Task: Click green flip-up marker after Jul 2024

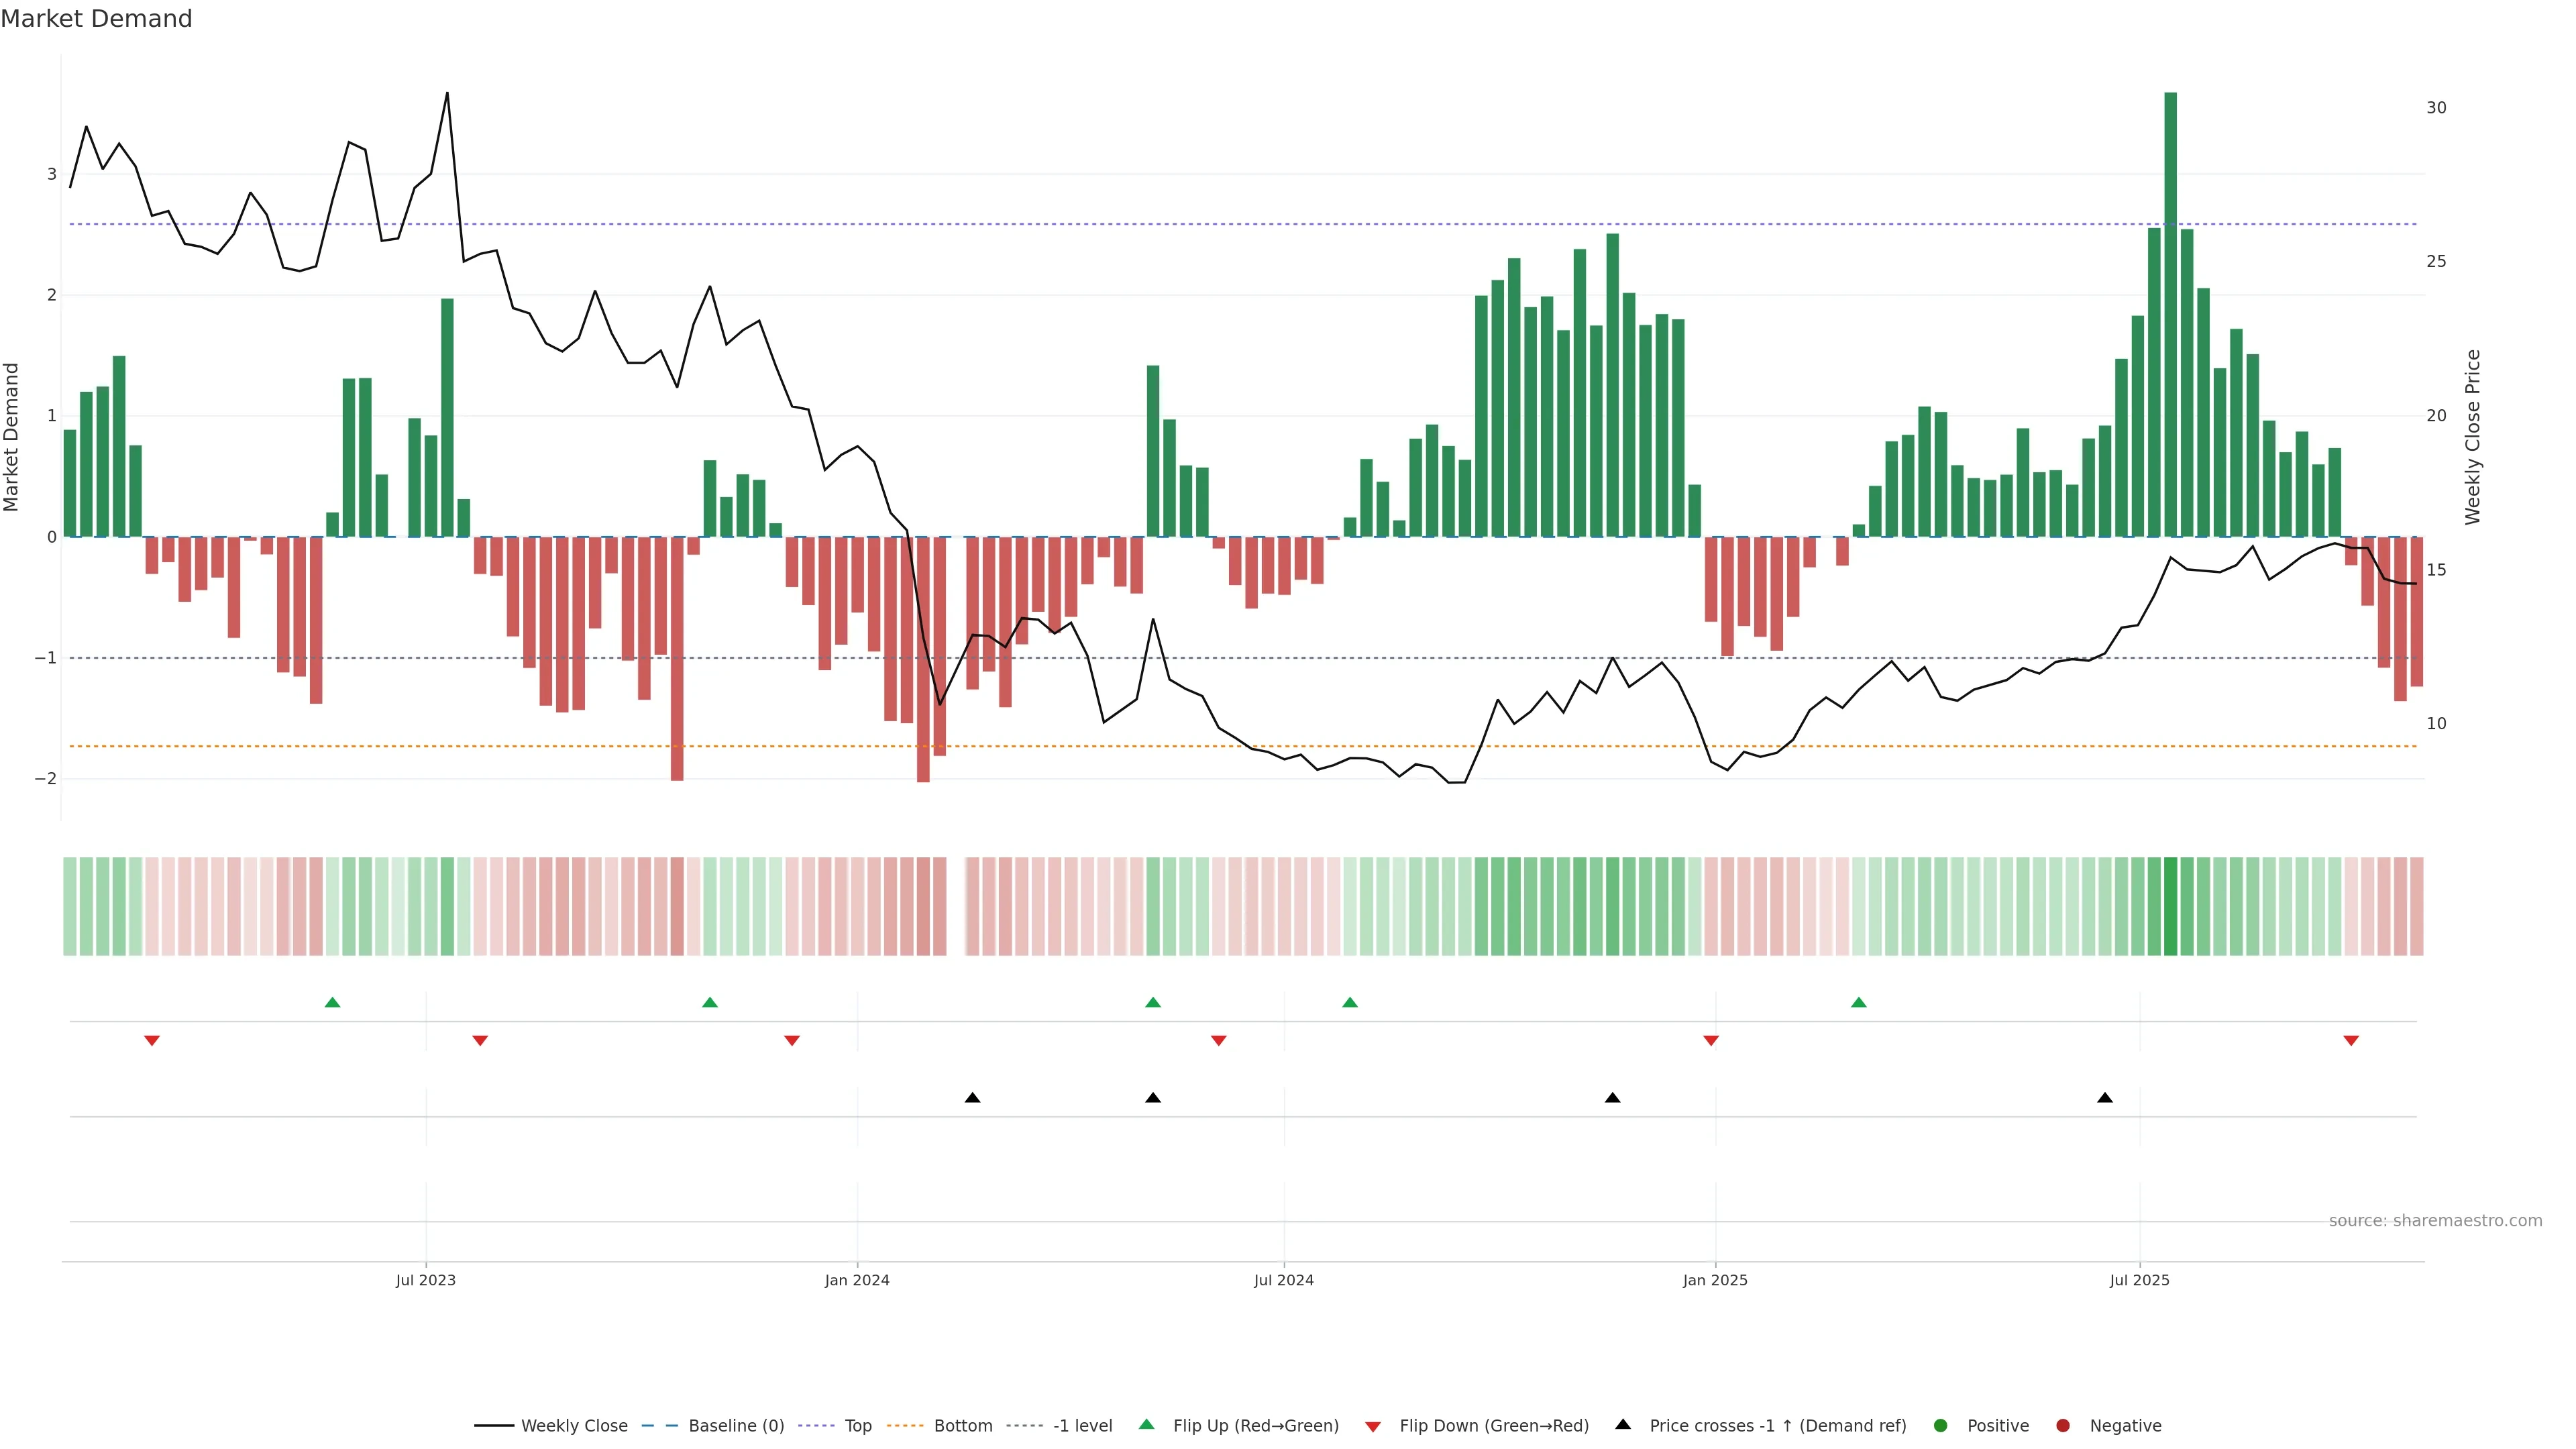Action: [x=1350, y=1002]
